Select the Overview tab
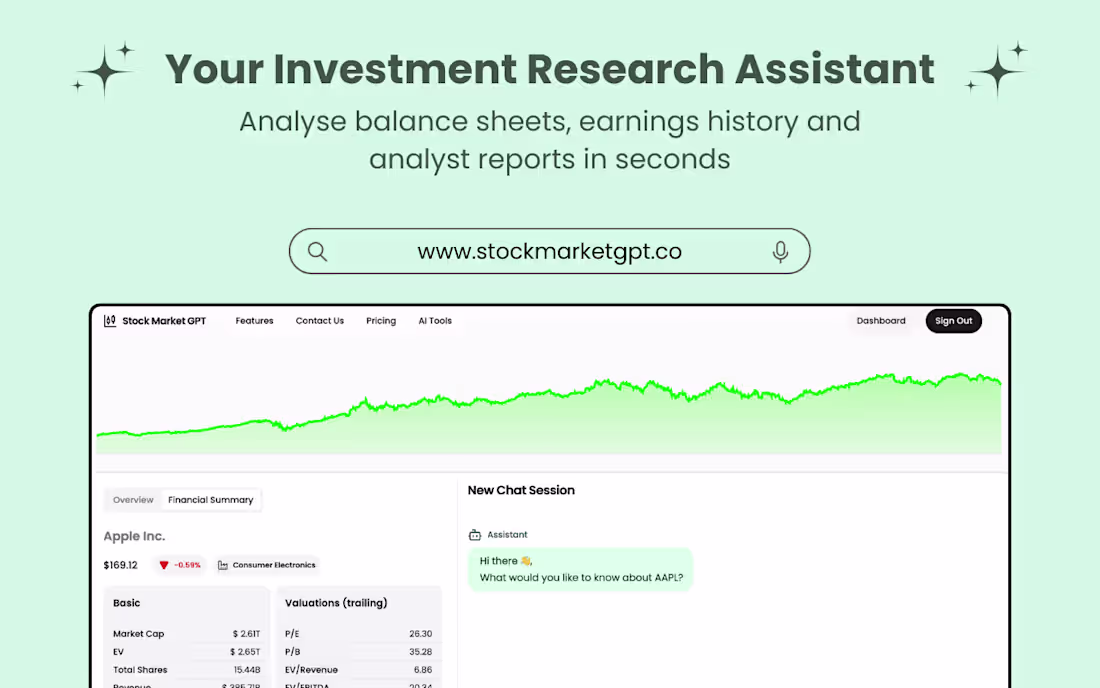1100x688 pixels. click(133, 499)
